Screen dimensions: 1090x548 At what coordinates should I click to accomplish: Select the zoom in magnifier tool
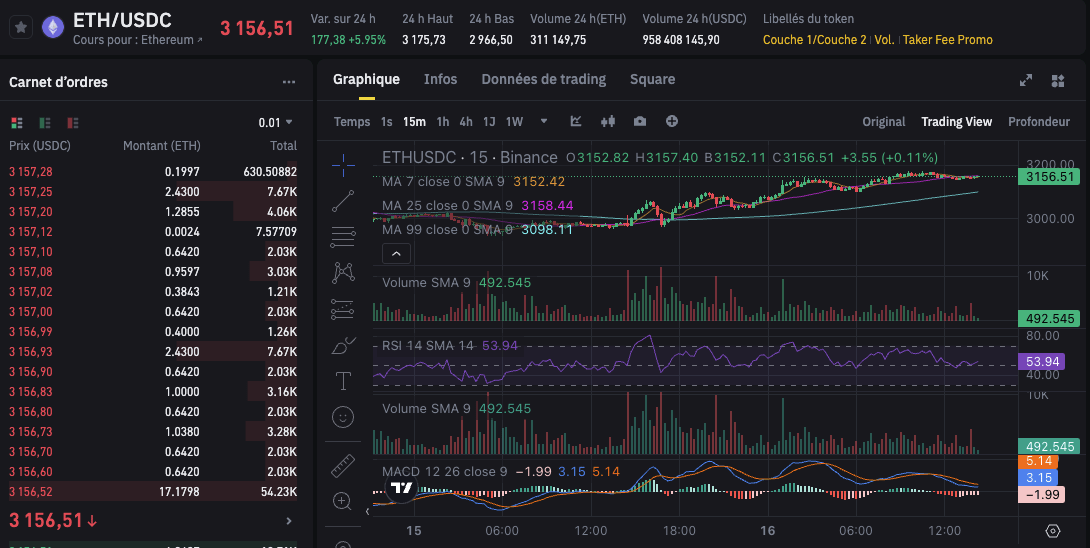(x=343, y=501)
